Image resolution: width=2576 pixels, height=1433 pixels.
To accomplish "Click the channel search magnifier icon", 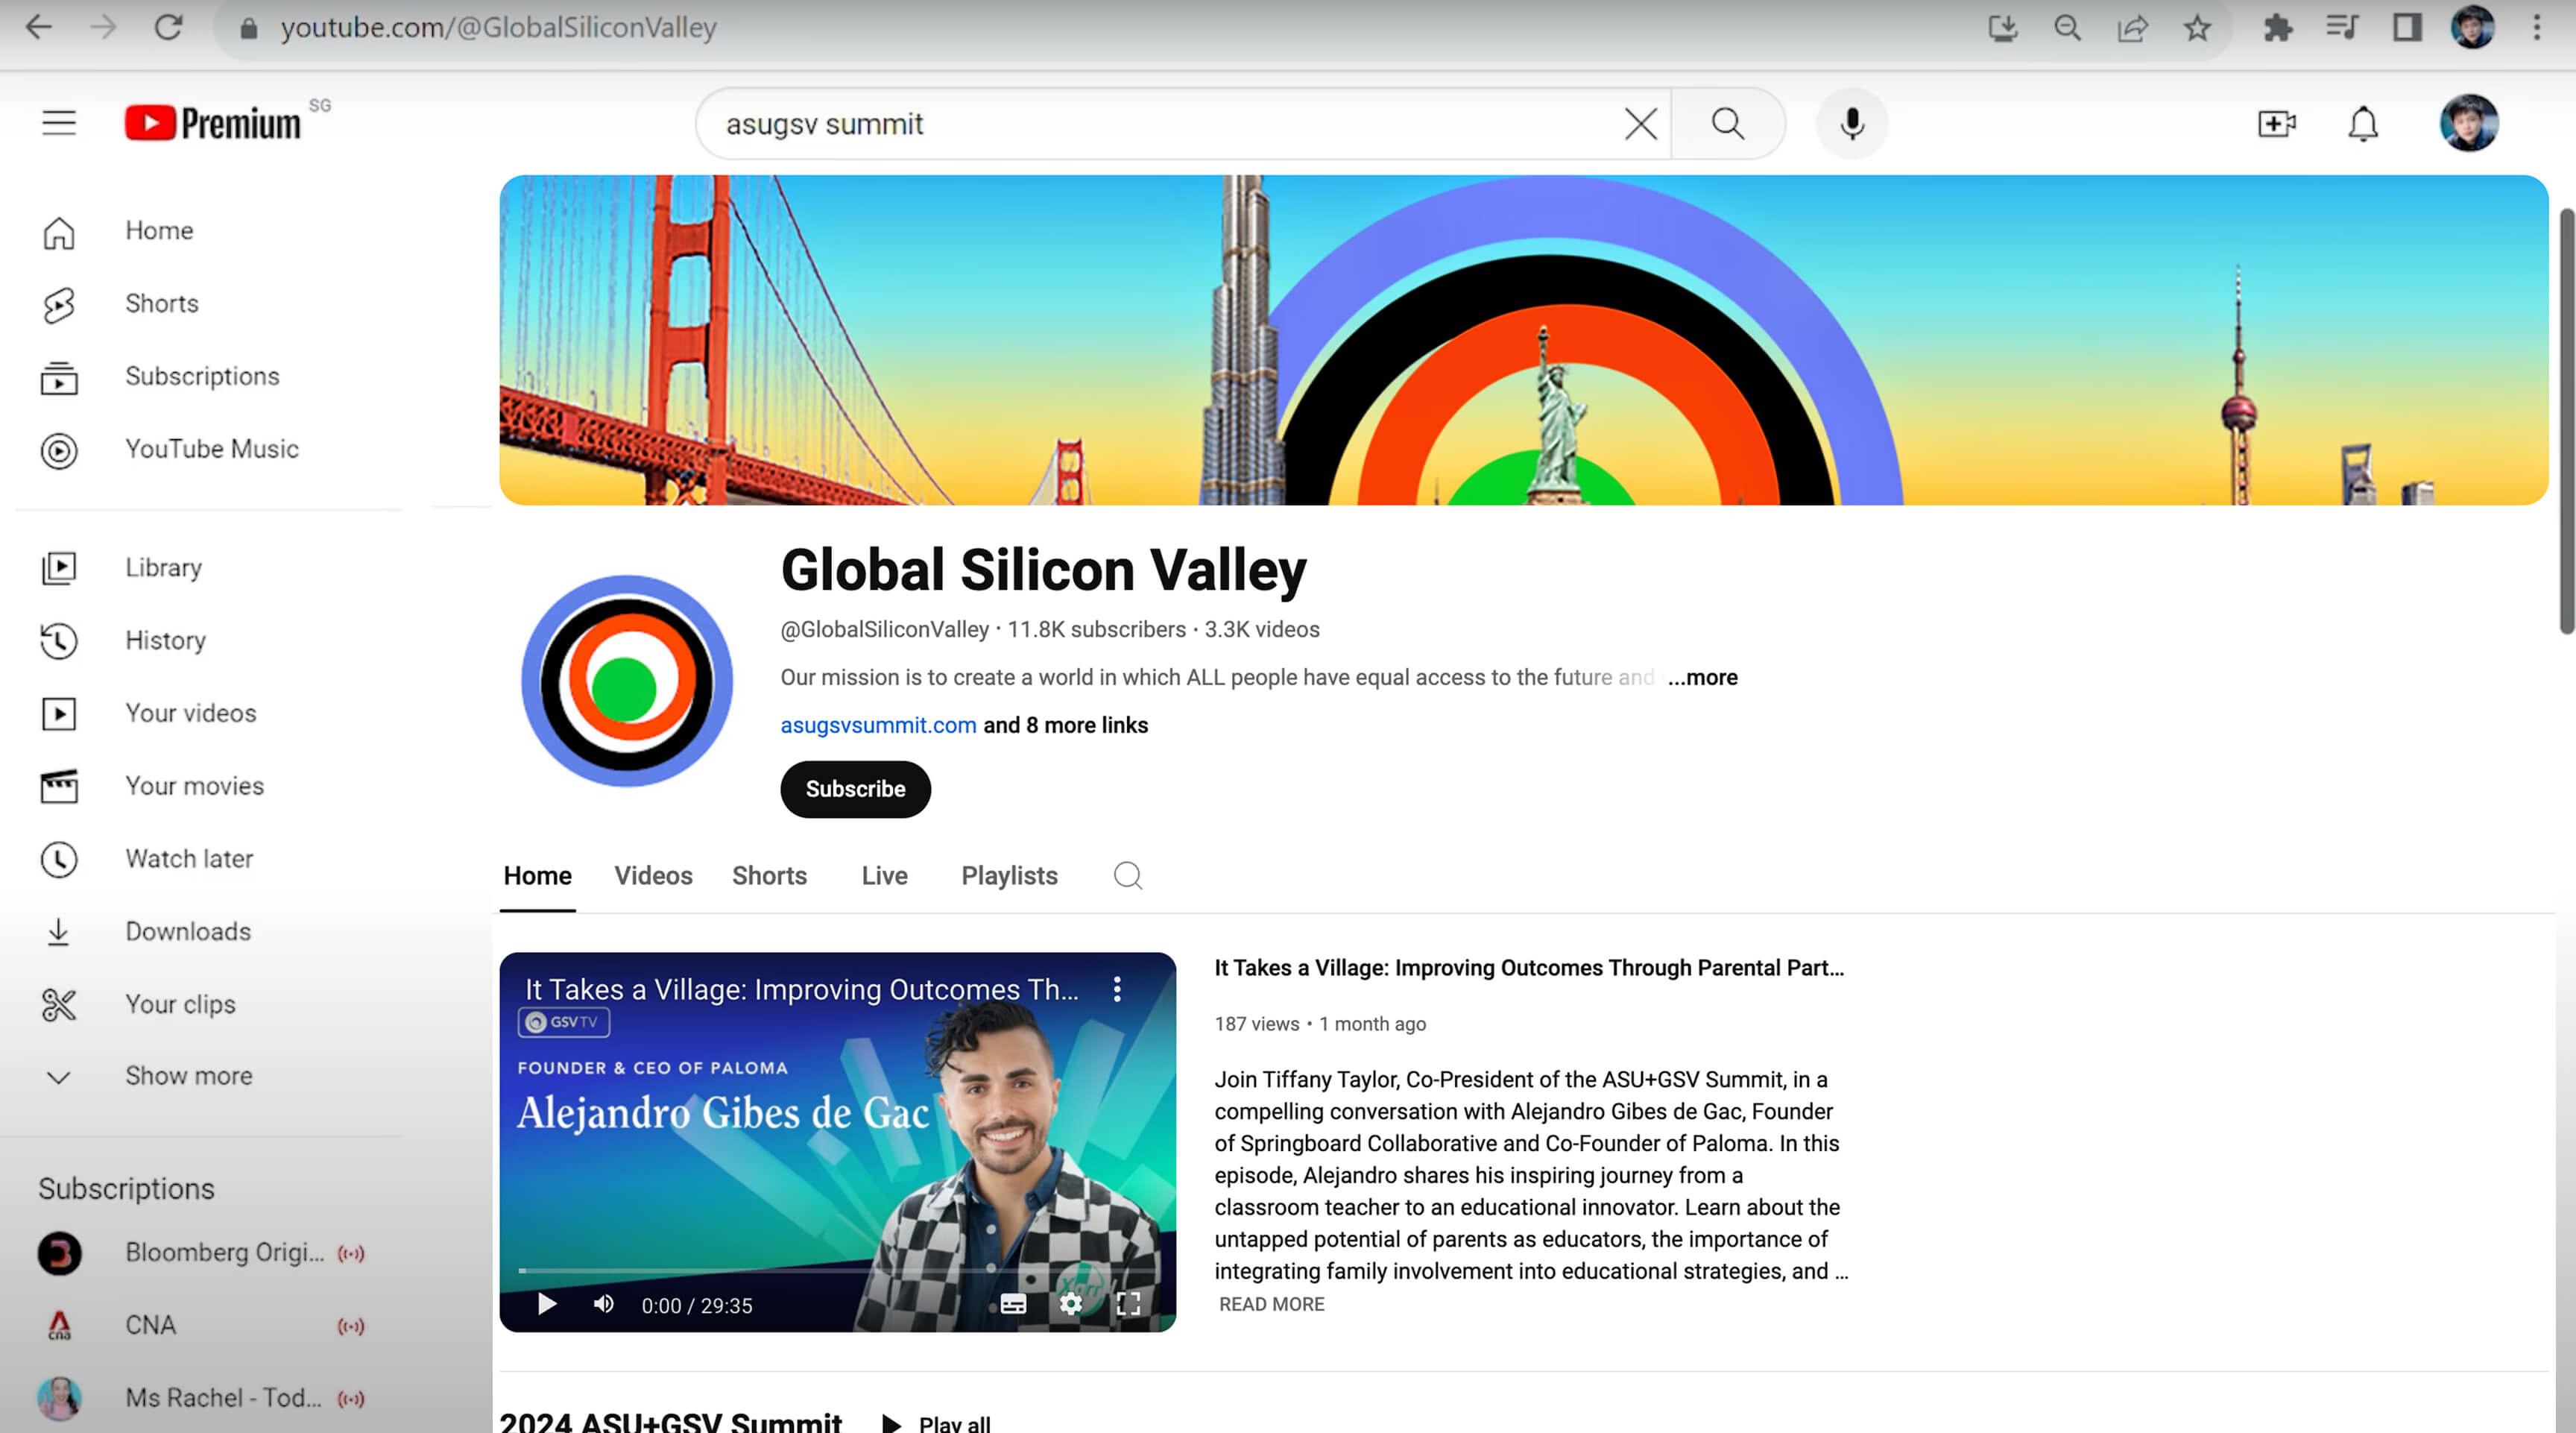I will [1127, 875].
